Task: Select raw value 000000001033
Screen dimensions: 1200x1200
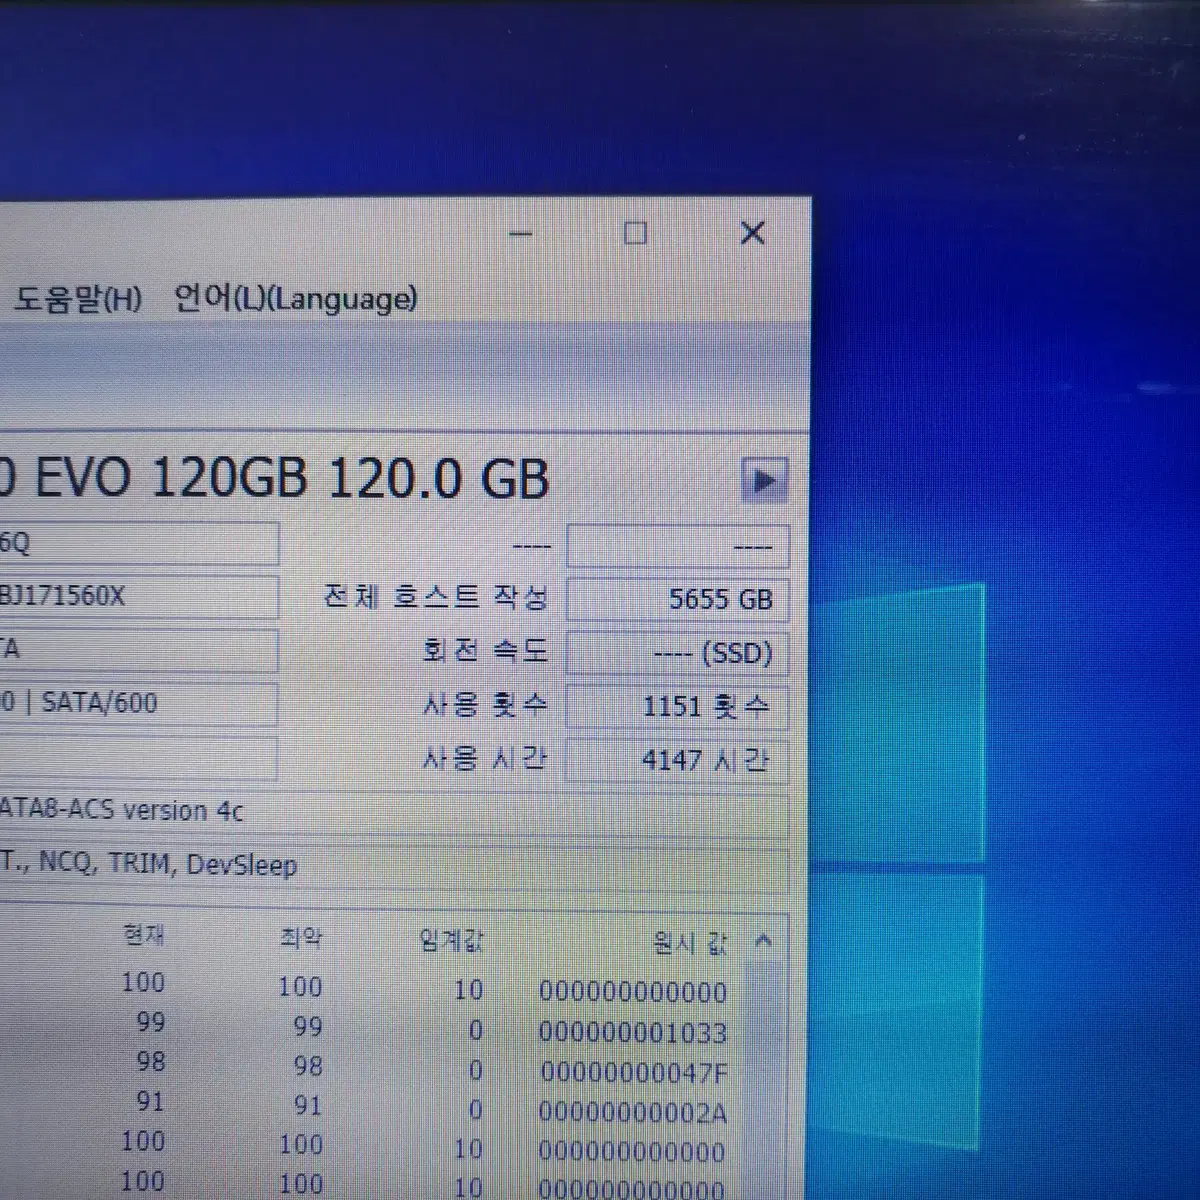Action: (x=633, y=1033)
